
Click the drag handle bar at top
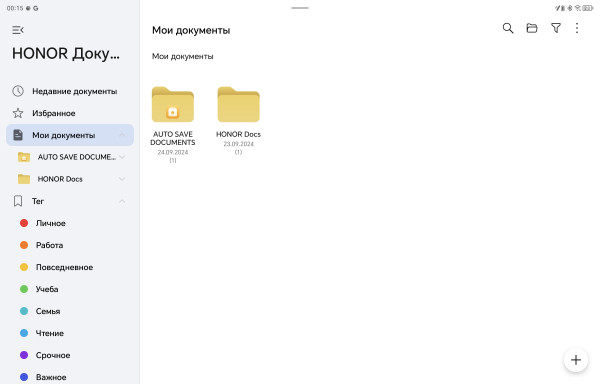click(x=300, y=8)
